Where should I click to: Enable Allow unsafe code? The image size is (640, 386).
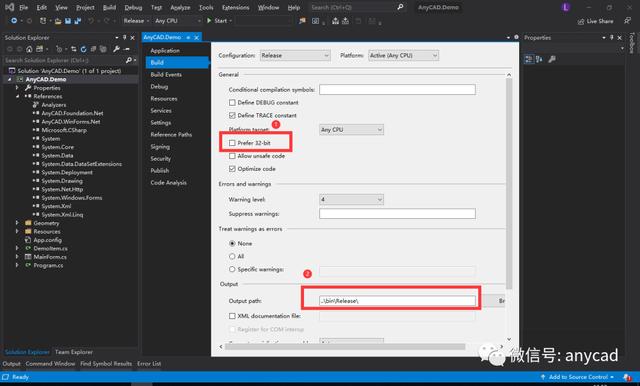(x=232, y=156)
